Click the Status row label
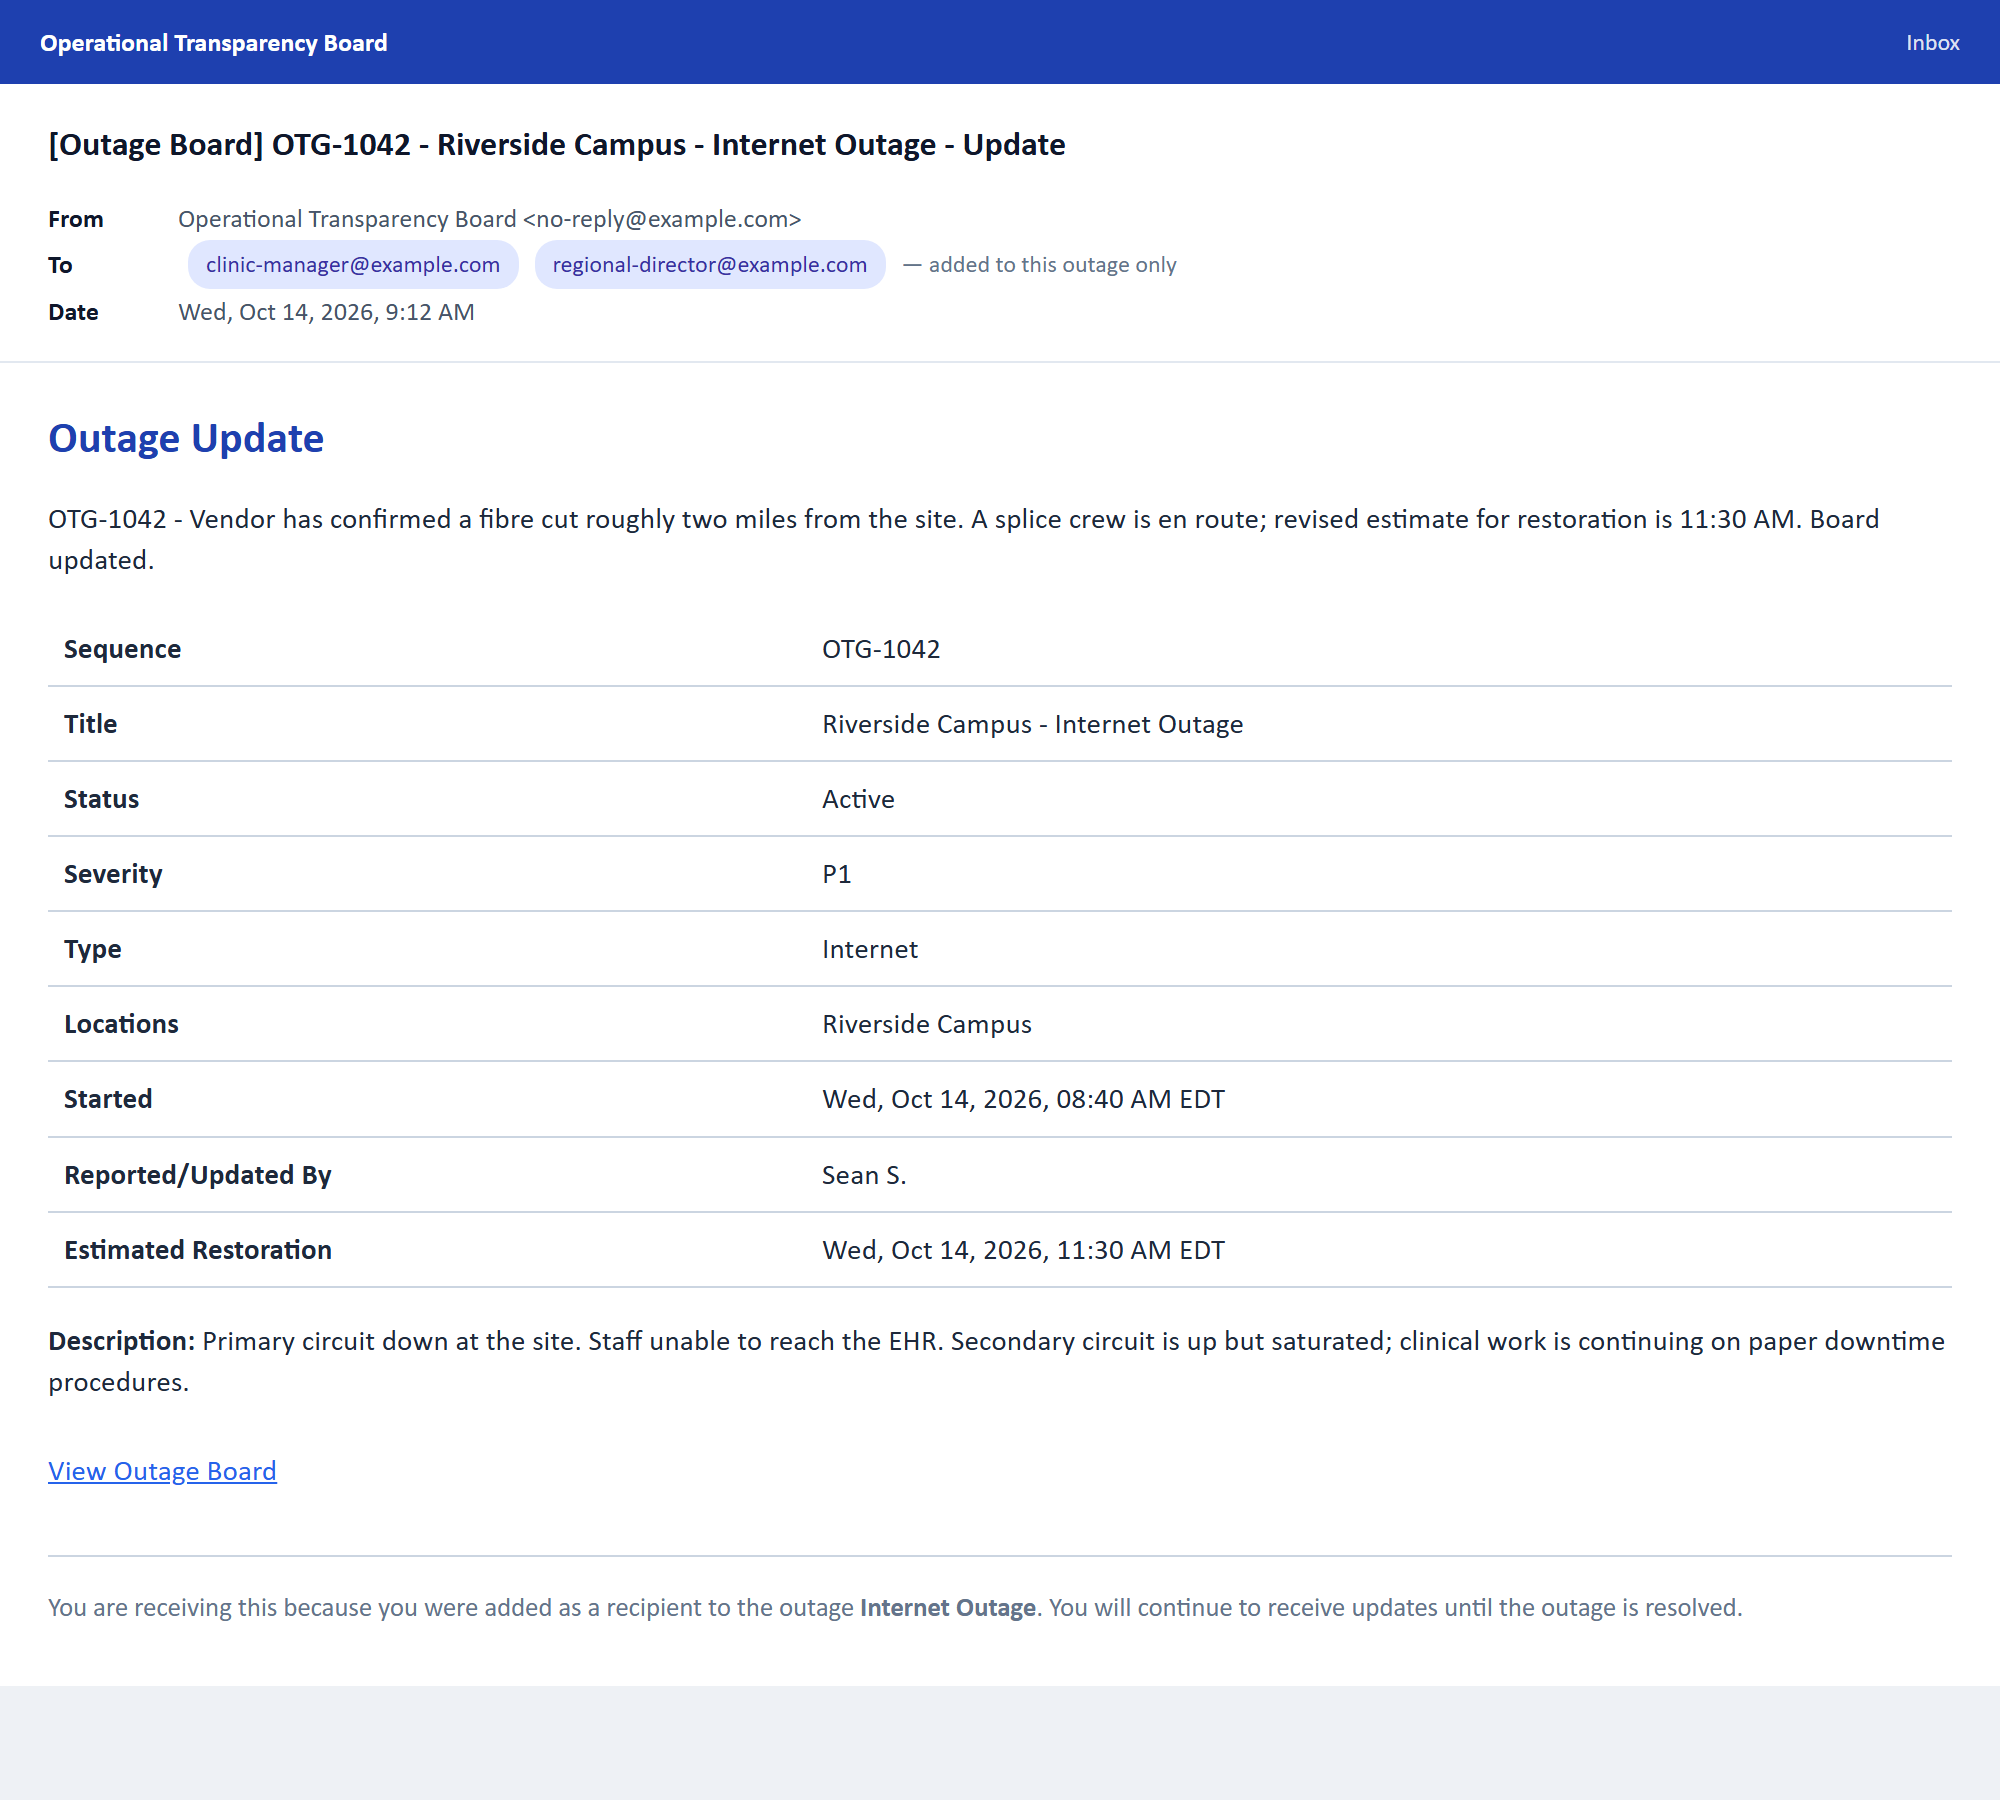Screen dimensions: 2000x1800 click(101, 800)
